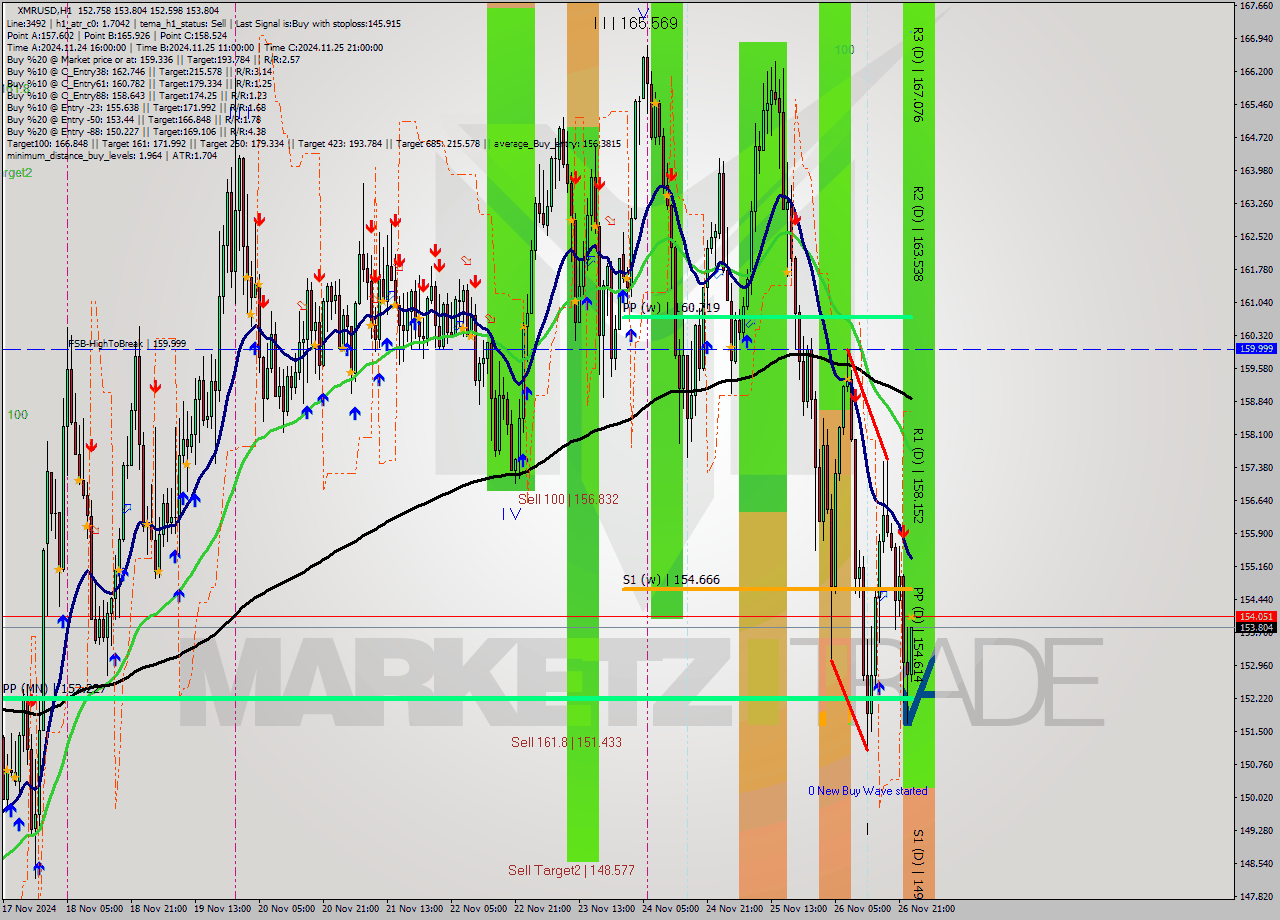Screen dimensions: 1280x920
Task: Click the '22 Nov 05:00' time label
Action: tap(479, 909)
